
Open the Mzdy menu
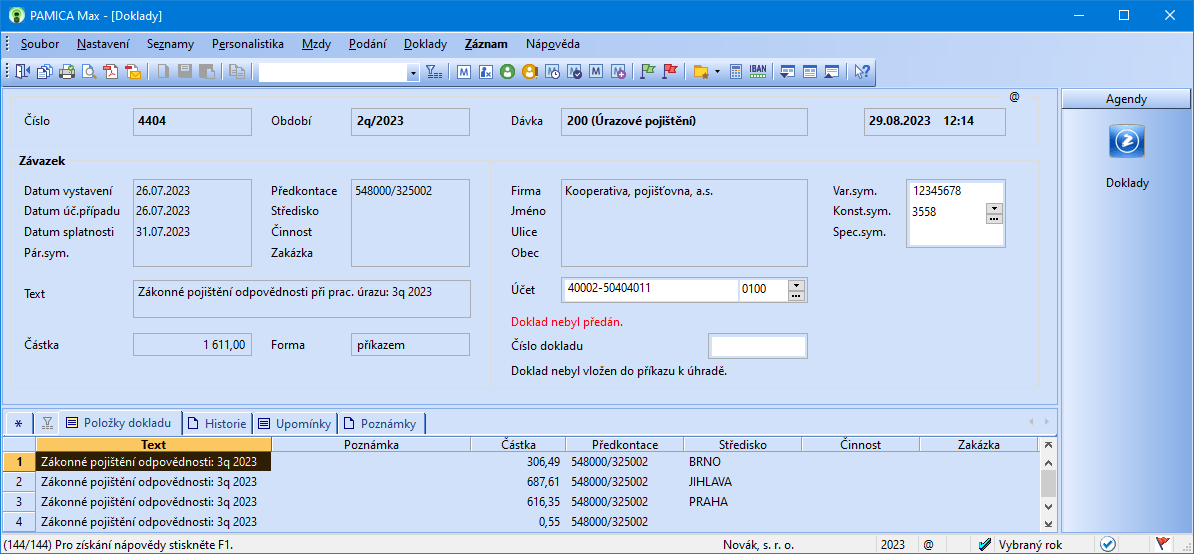point(316,43)
